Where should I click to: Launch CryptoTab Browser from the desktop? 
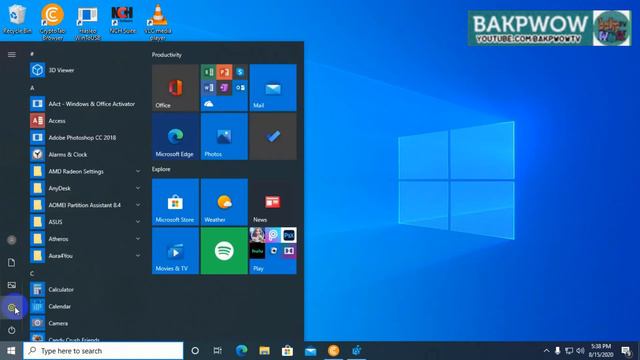point(53,21)
